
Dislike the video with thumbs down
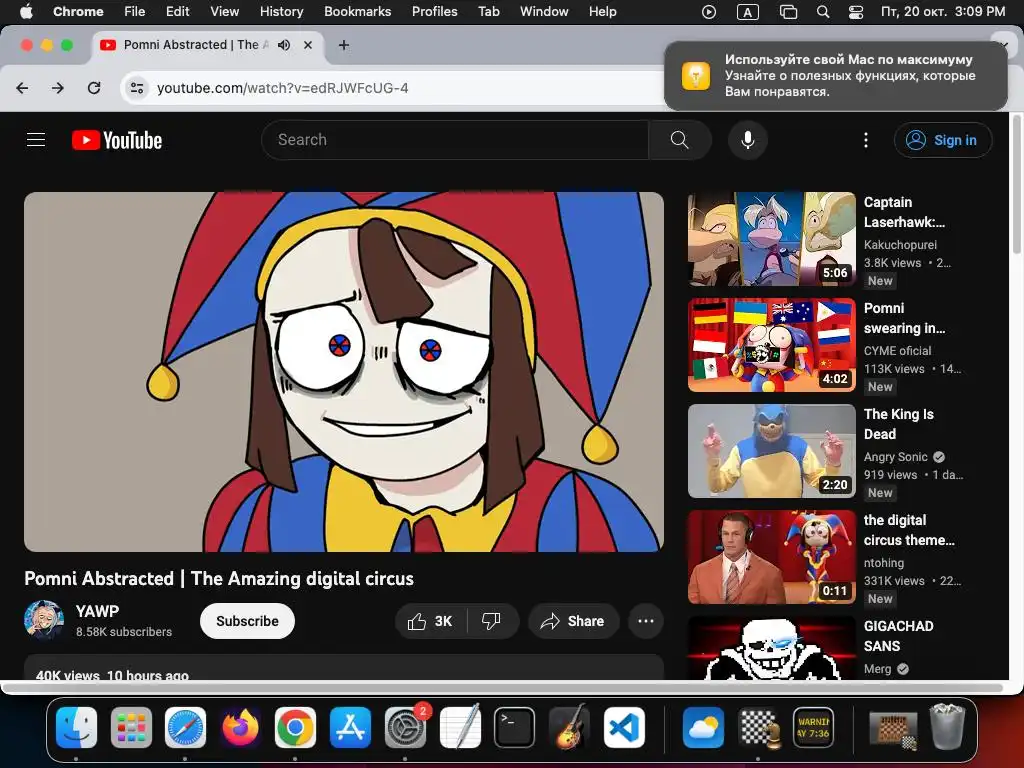pos(492,621)
